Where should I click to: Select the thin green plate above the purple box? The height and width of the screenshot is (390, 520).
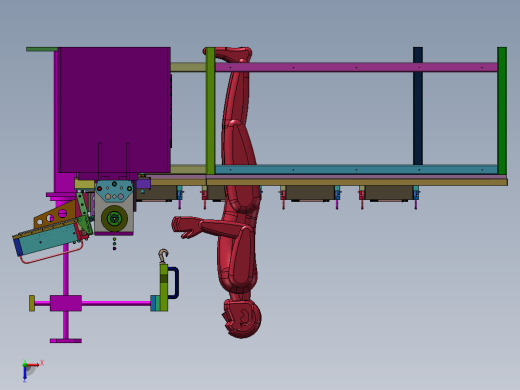tap(42, 49)
